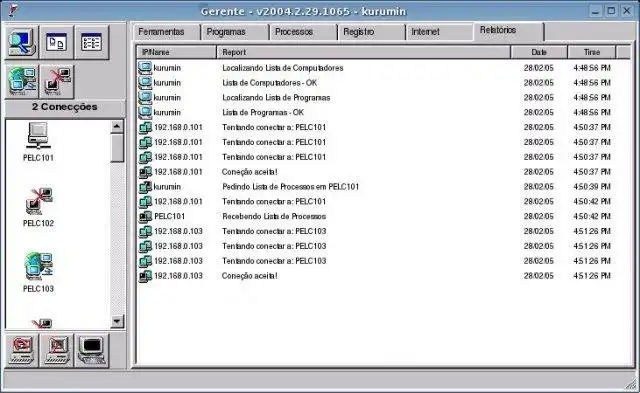The width and height of the screenshot is (640, 393).
Task: Click the window resize grip at bottom-right
Action: click(632, 385)
